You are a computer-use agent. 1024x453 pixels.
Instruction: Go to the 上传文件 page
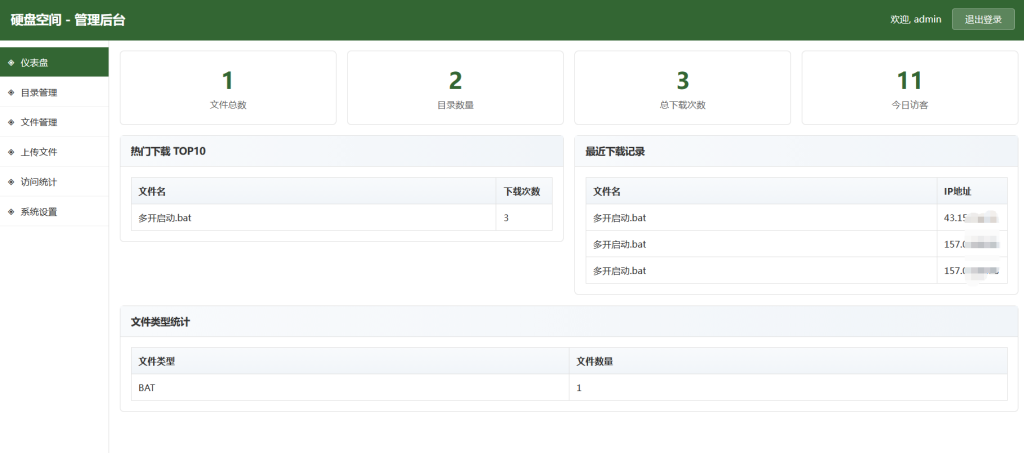pyautogui.click(x=39, y=152)
